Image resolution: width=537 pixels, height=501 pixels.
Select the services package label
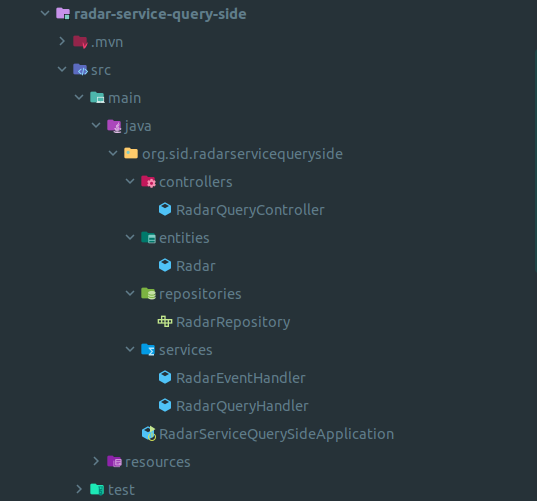[x=186, y=350]
